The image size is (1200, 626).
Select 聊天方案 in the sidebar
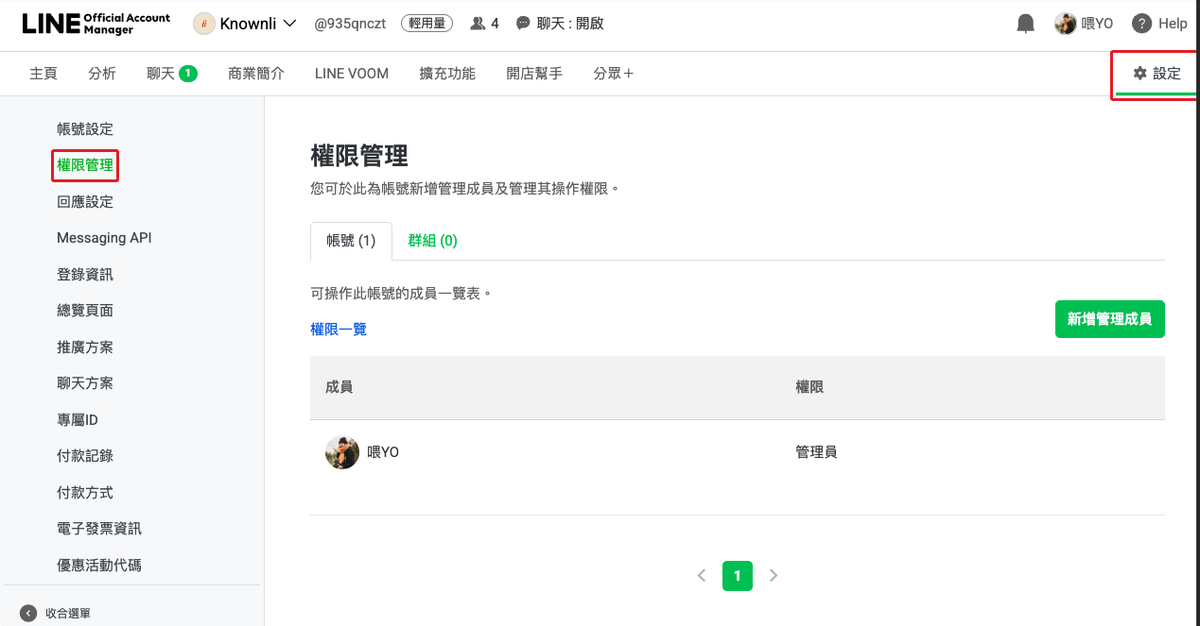(85, 383)
